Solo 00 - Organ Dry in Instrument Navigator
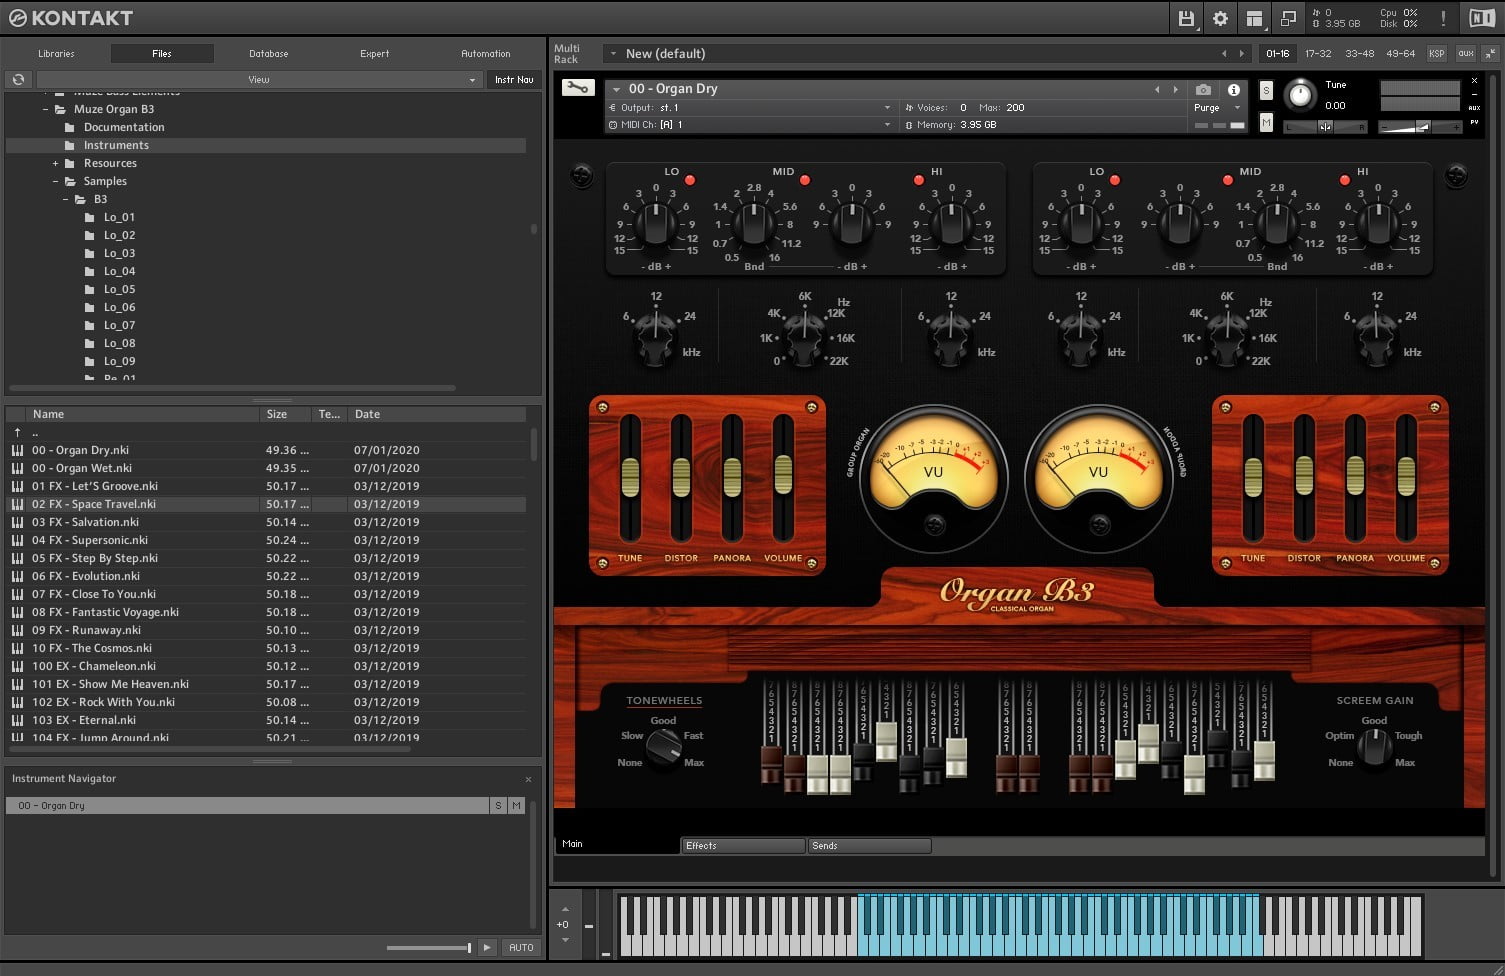This screenshot has width=1505, height=976. [x=498, y=805]
